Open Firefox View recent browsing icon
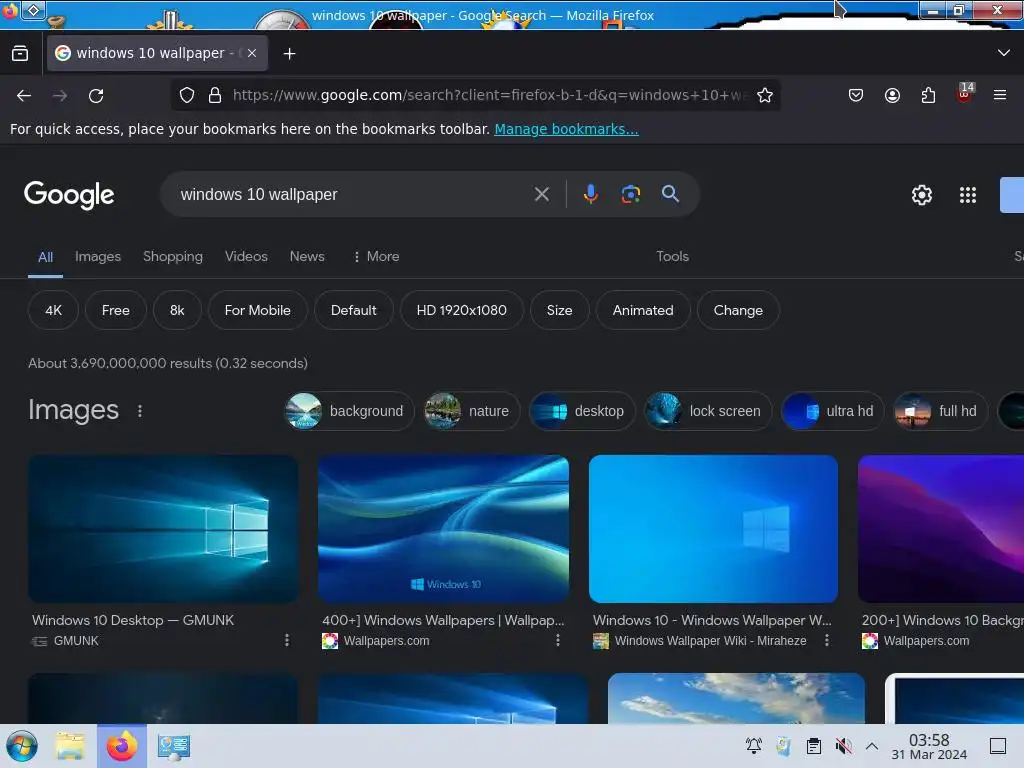The width and height of the screenshot is (1024, 768). [x=20, y=54]
